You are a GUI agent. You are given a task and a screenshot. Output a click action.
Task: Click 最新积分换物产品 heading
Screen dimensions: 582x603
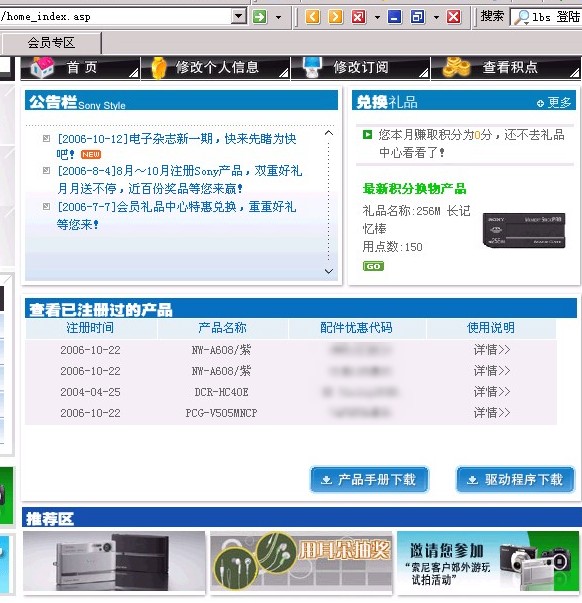(x=415, y=189)
